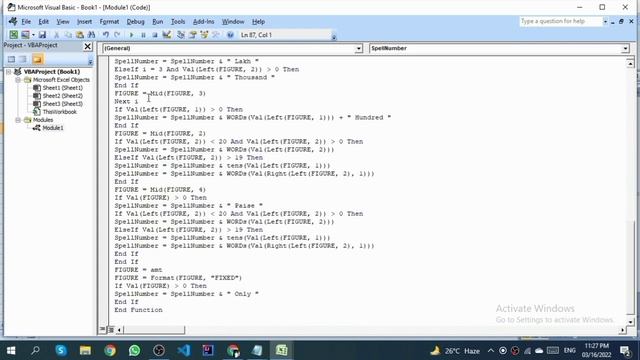Click the vertical scrollbar down arrow in code window
This screenshot has height=360, width=640.
630,322
